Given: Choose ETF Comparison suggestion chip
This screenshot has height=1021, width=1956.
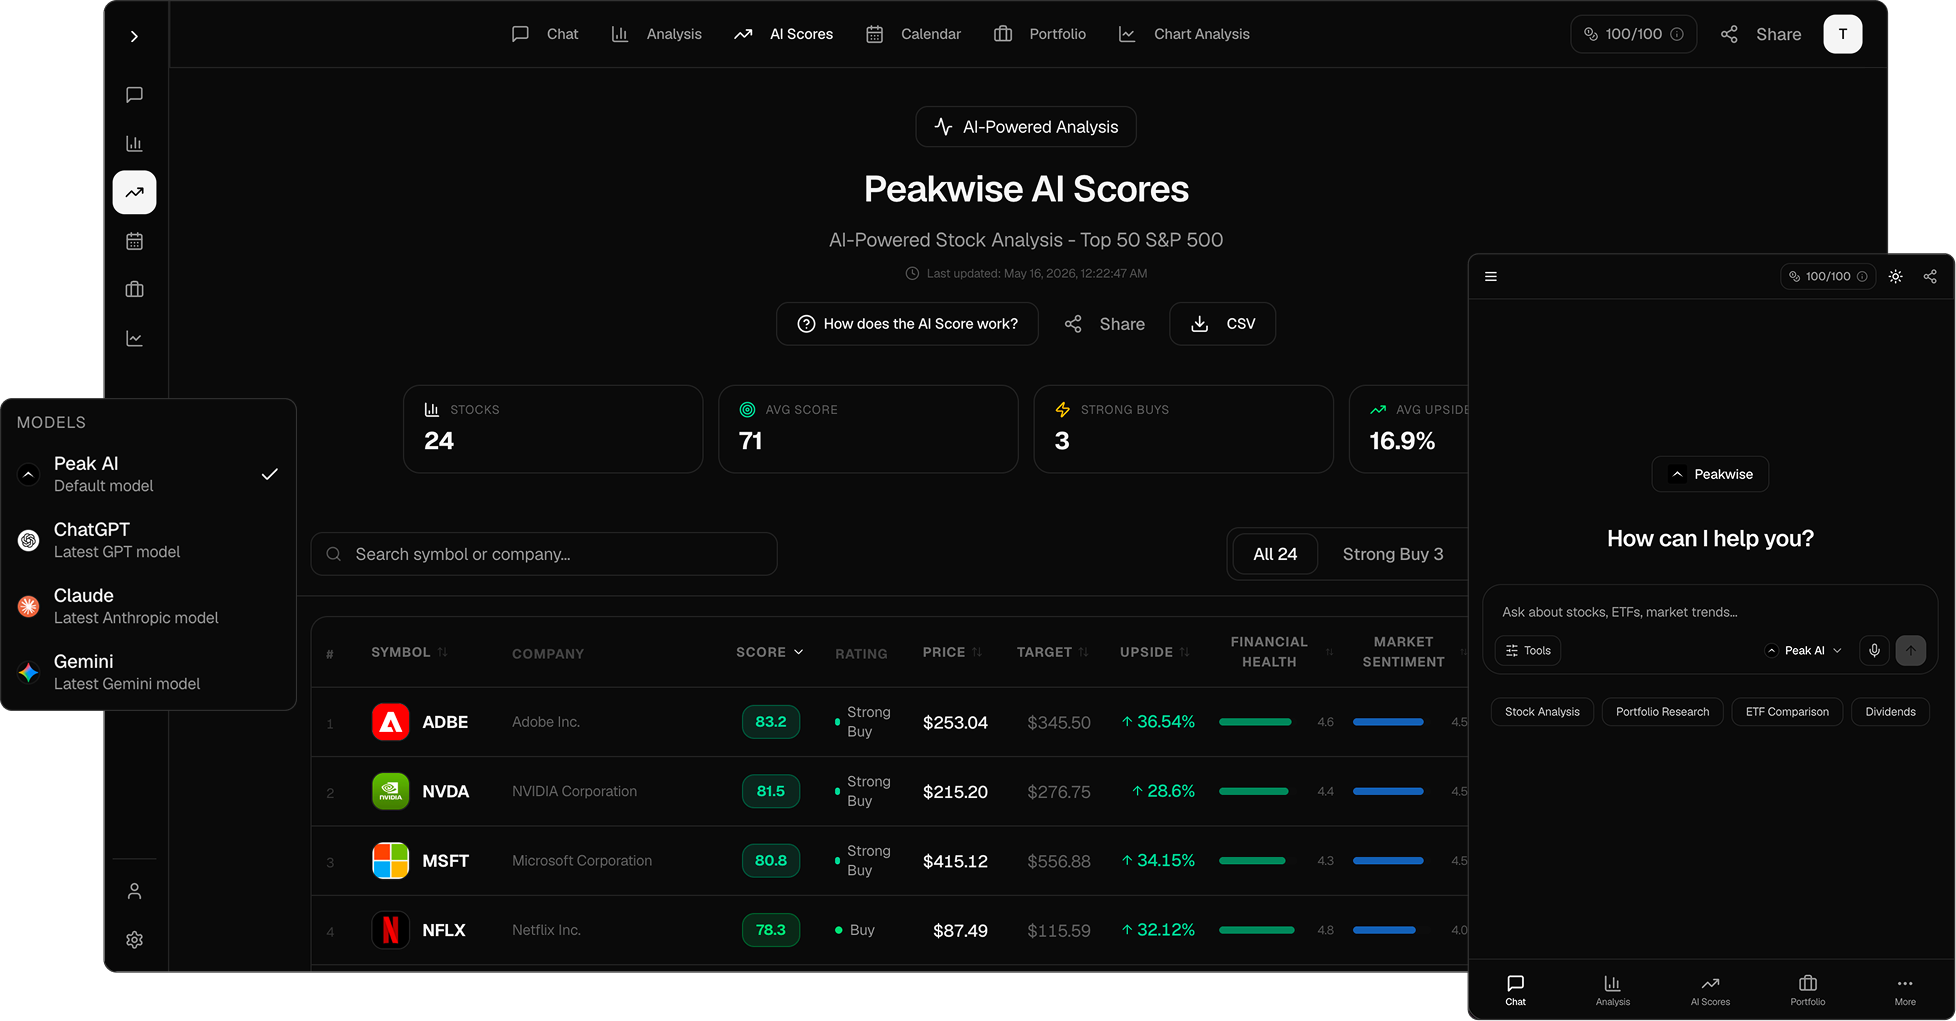Looking at the screenshot, I should 1787,712.
